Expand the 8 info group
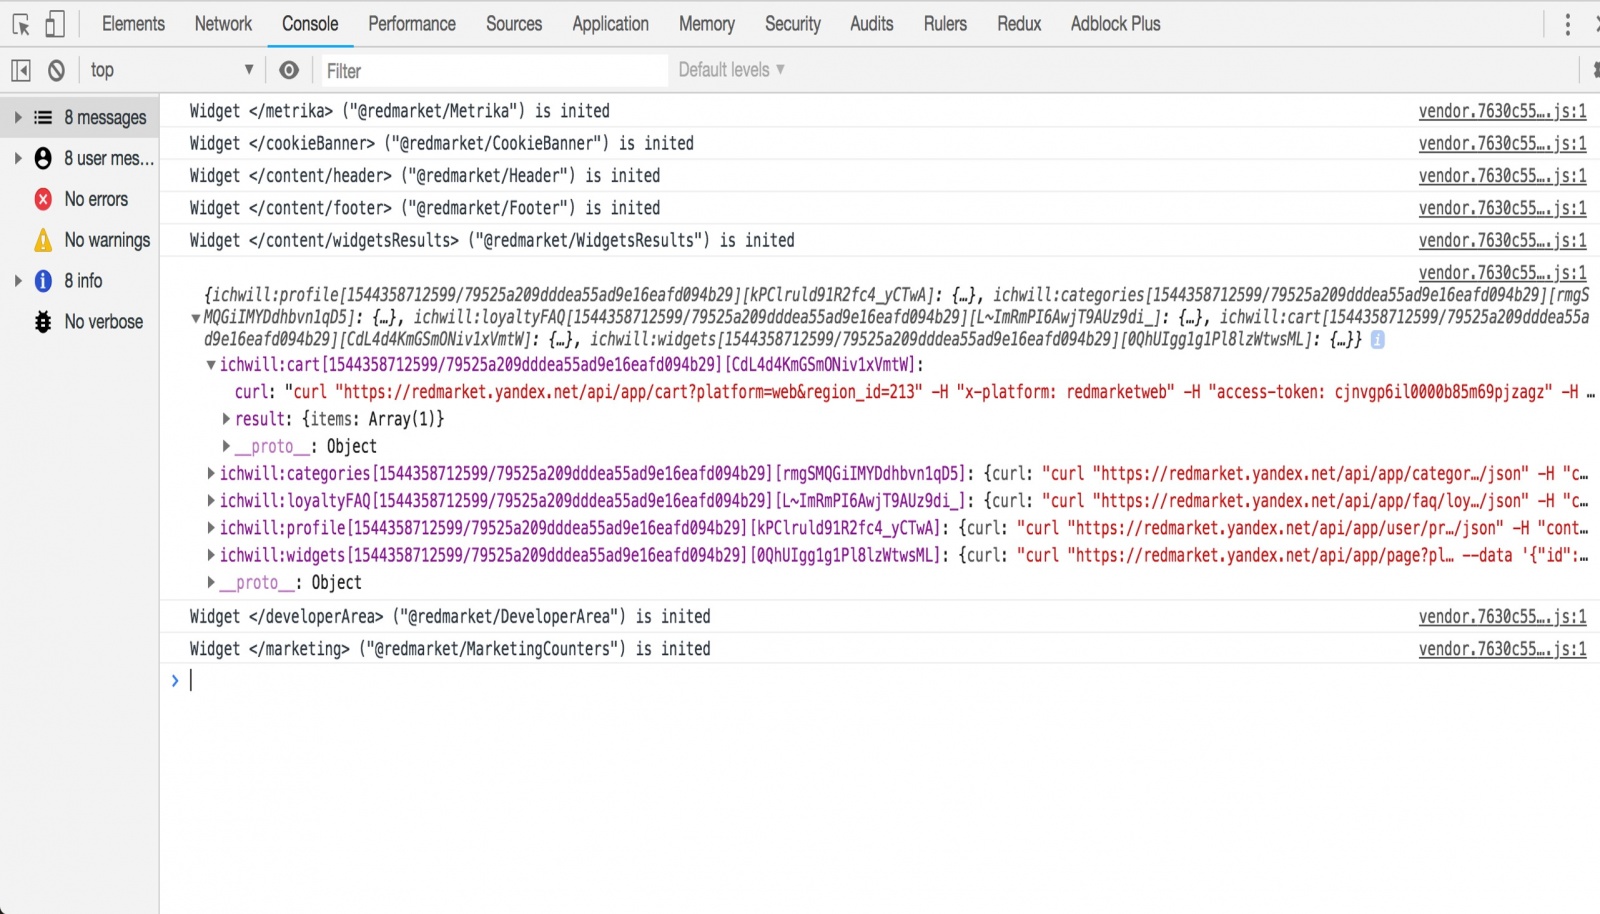This screenshot has width=1600, height=914. pyautogui.click(x=17, y=281)
